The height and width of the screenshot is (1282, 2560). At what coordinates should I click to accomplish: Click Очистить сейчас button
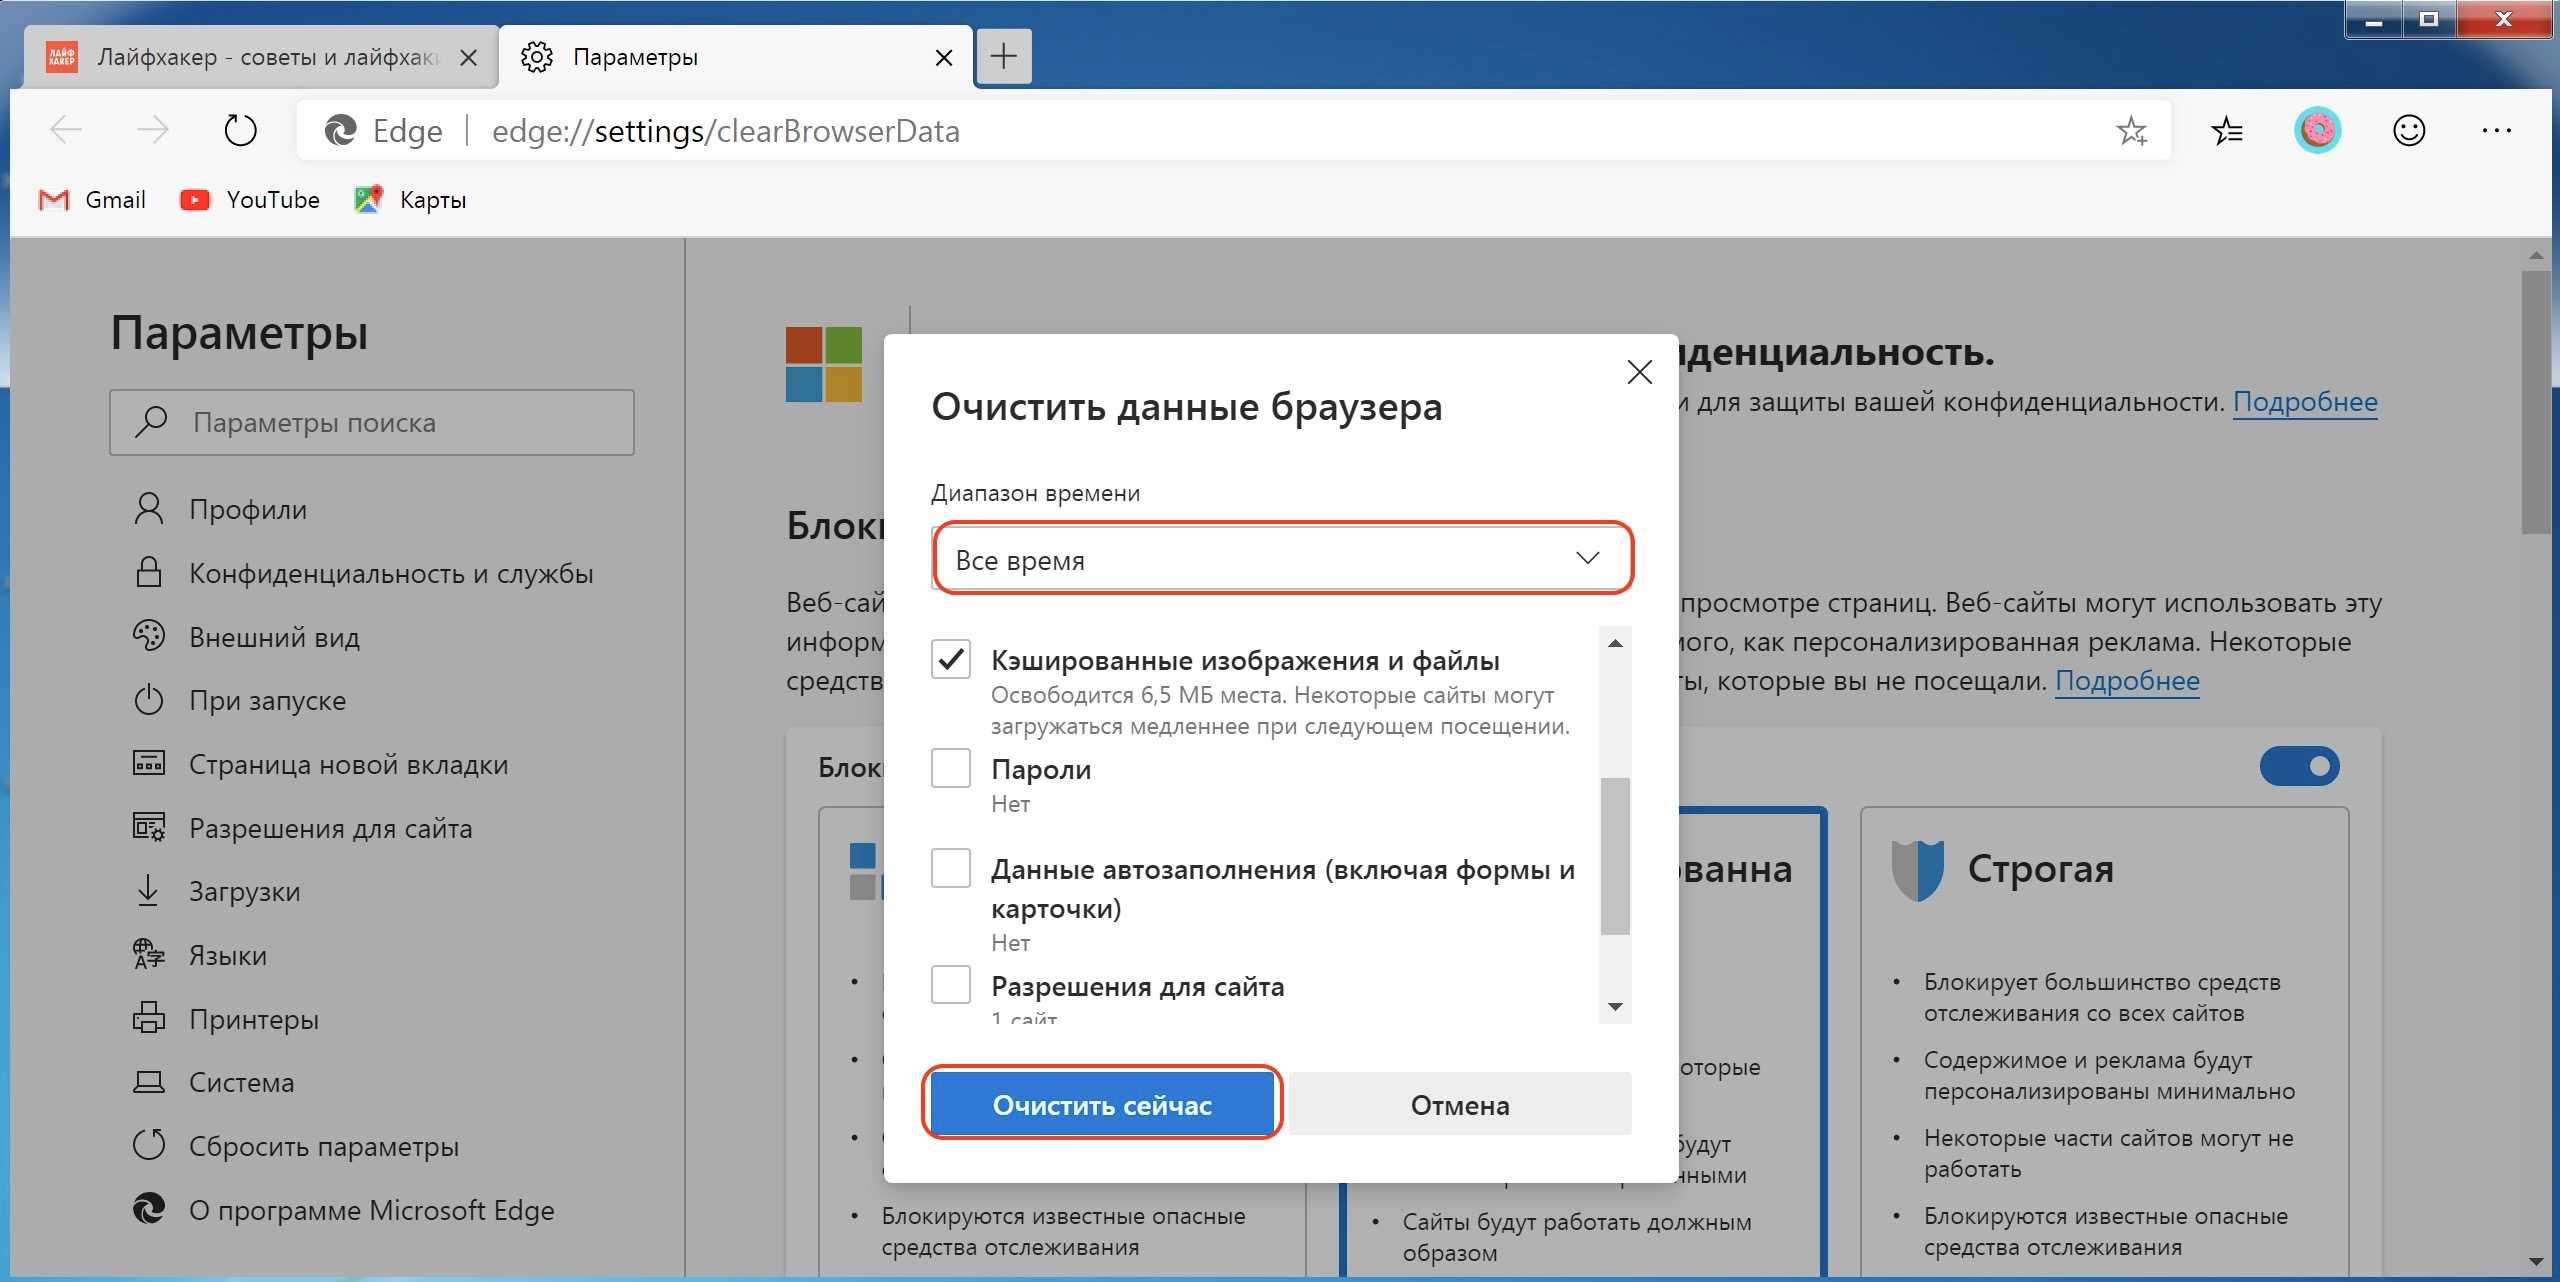click(x=1102, y=1104)
